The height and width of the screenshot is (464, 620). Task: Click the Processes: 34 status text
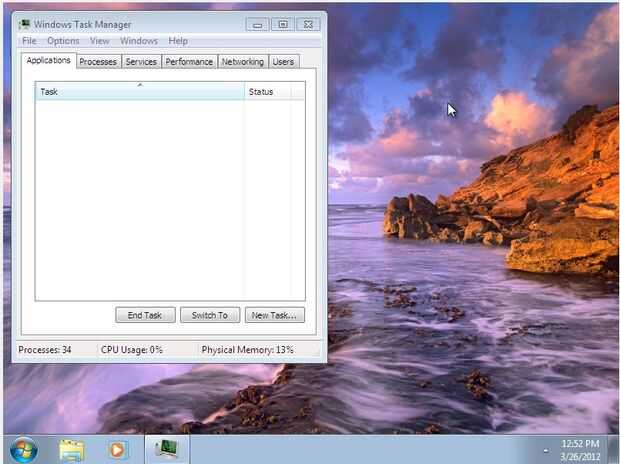[45, 350]
